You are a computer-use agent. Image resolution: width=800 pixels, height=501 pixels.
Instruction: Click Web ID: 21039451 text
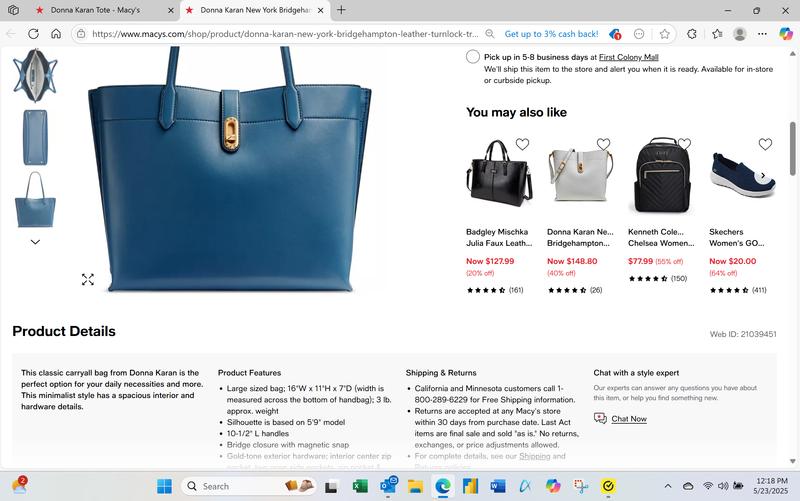coord(743,334)
